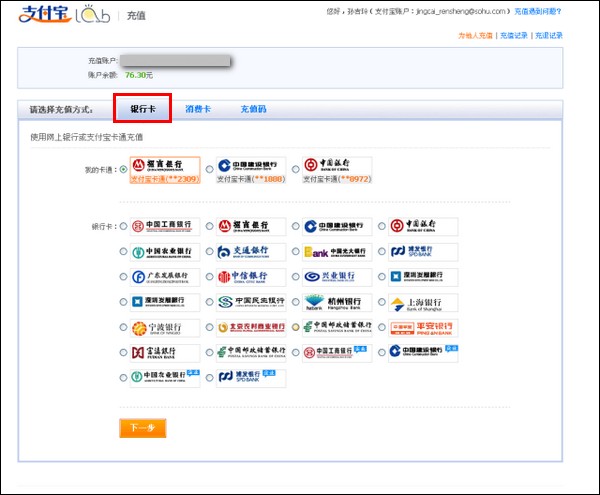Choose the China Minsheng Bank (中国民生银行) logo
Screen dimensions: 600x495
point(251,302)
